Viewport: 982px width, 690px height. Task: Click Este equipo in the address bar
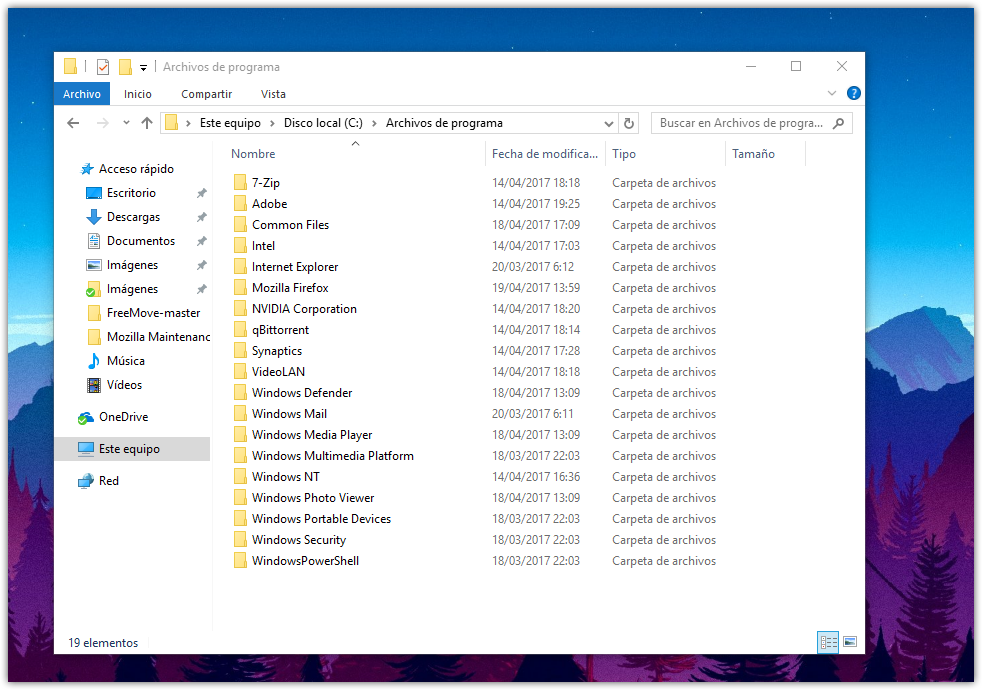[x=230, y=123]
